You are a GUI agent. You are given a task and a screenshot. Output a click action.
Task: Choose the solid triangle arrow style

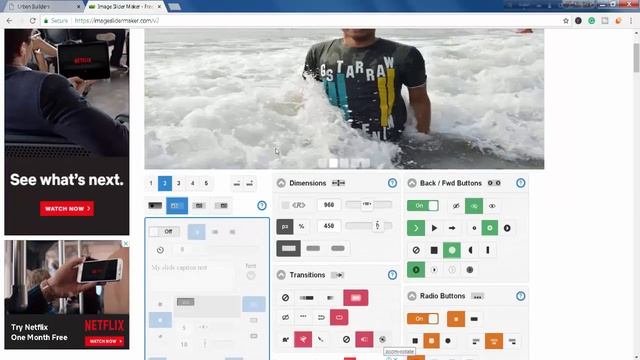click(x=434, y=228)
